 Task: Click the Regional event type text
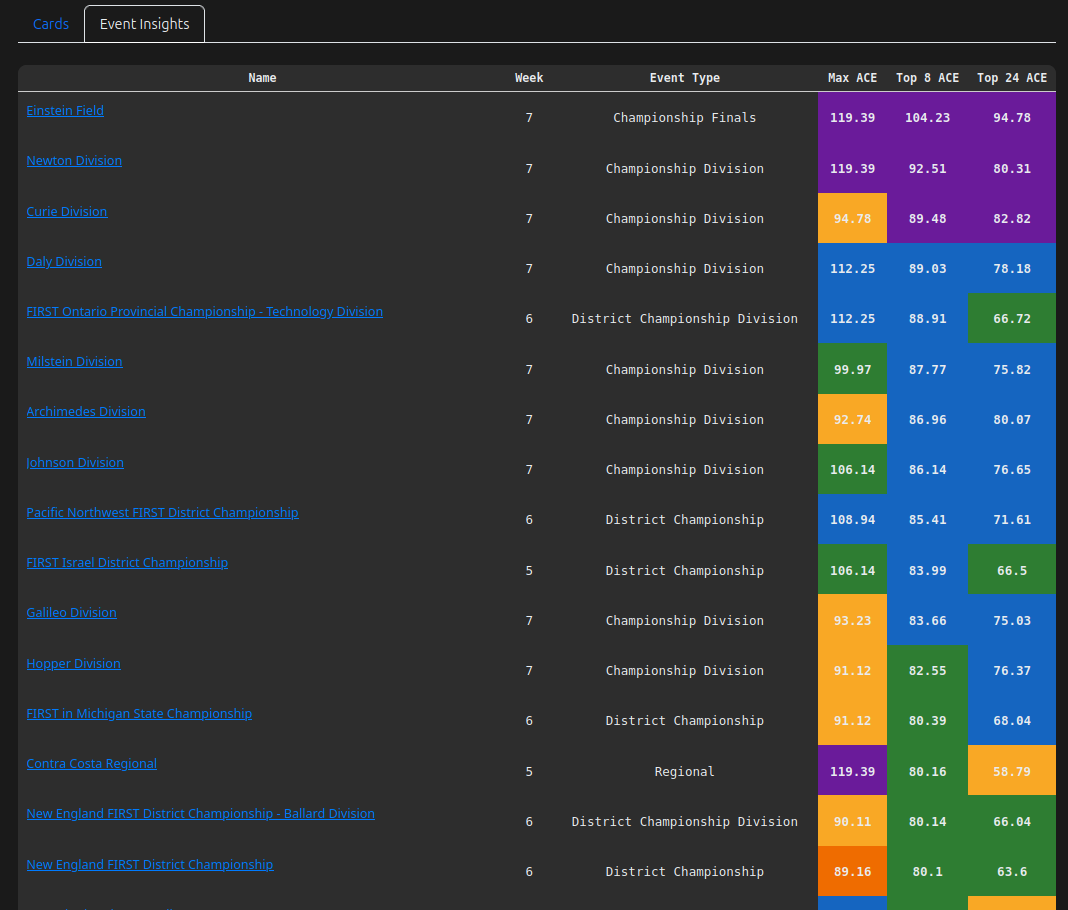tap(685, 771)
